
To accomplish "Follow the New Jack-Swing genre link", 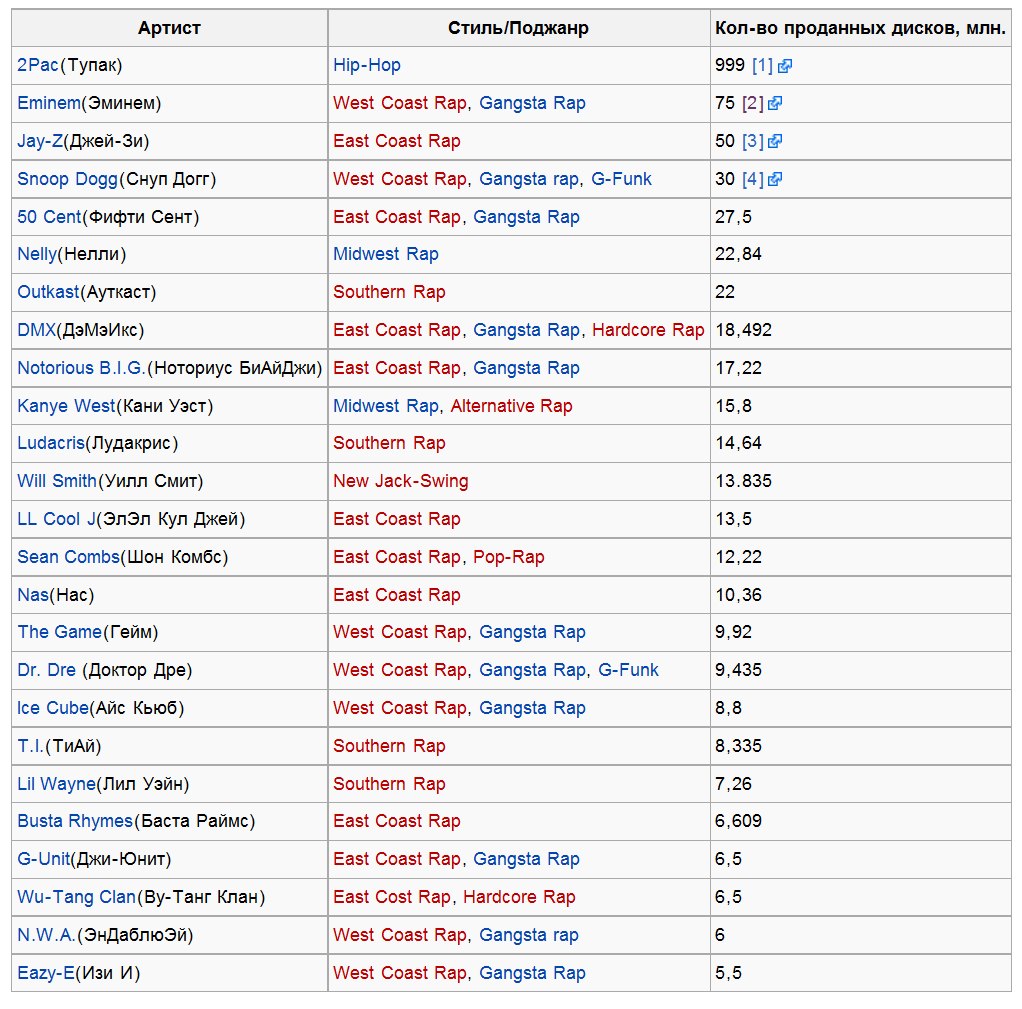I will coord(401,480).
